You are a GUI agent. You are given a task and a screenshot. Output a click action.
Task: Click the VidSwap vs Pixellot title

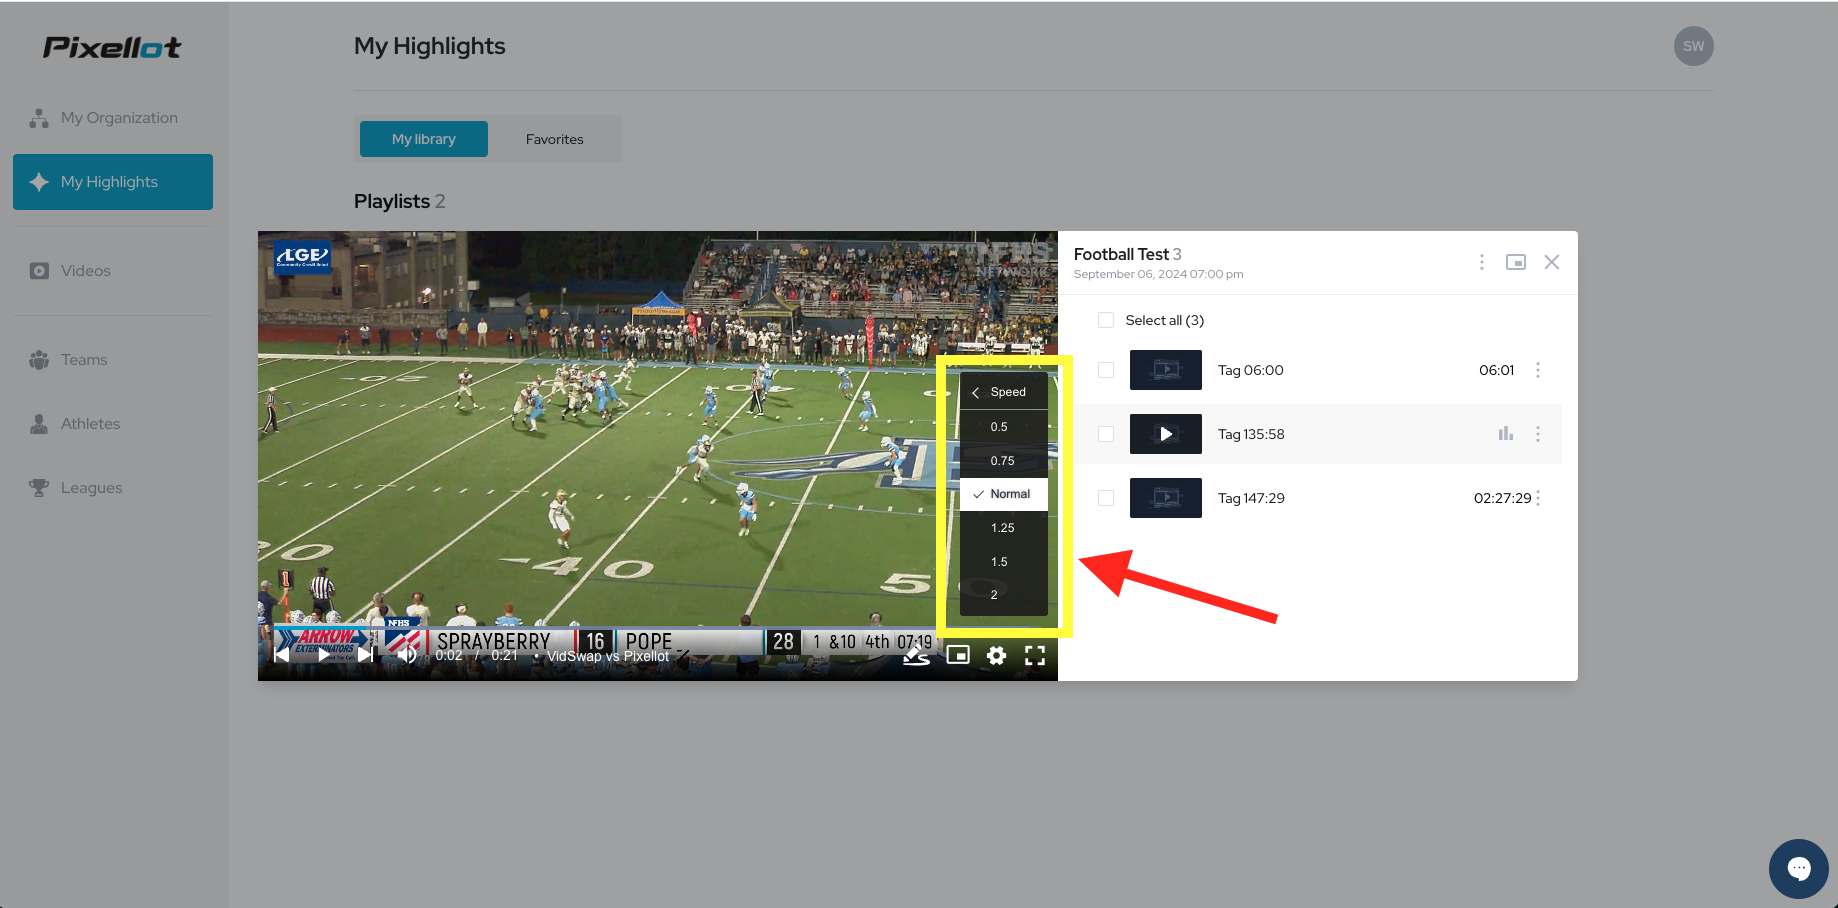[x=608, y=656]
